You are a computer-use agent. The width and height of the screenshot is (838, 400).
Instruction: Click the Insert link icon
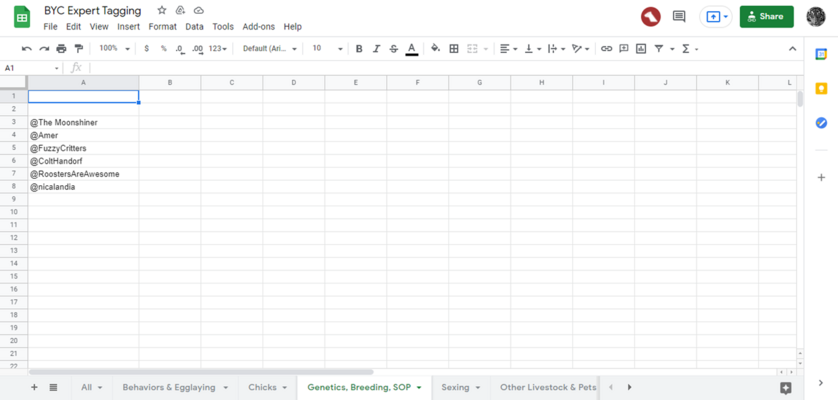coord(606,49)
